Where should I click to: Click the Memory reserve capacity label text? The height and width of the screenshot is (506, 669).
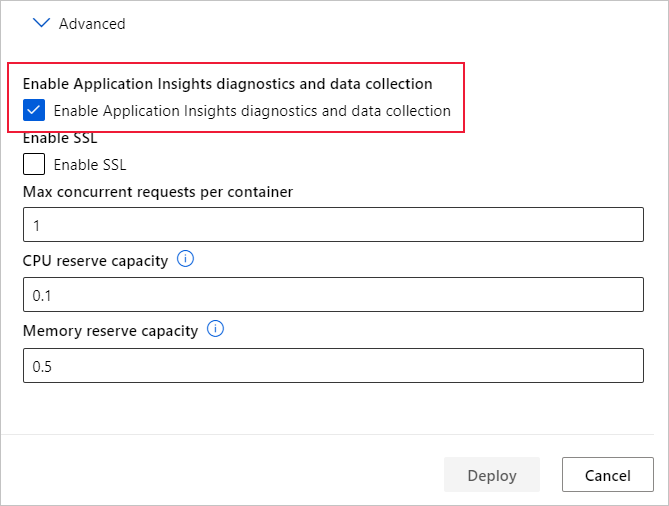[x=110, y=330]
